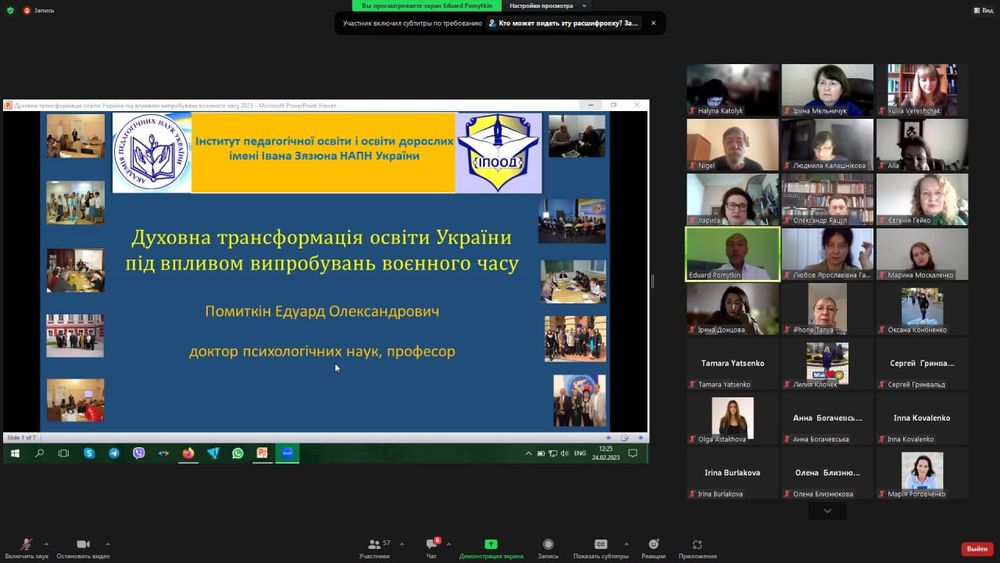
Task: Click the green encryption shield icon
Action: [10, 10]
